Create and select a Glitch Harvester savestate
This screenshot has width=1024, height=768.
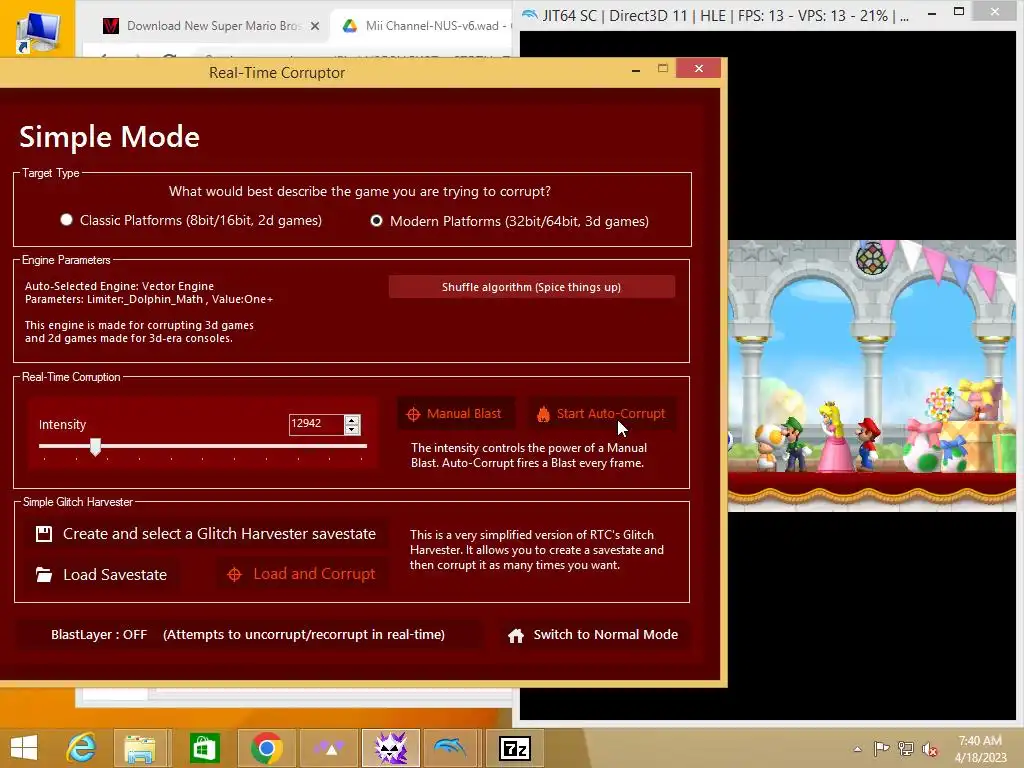point(206,534)
